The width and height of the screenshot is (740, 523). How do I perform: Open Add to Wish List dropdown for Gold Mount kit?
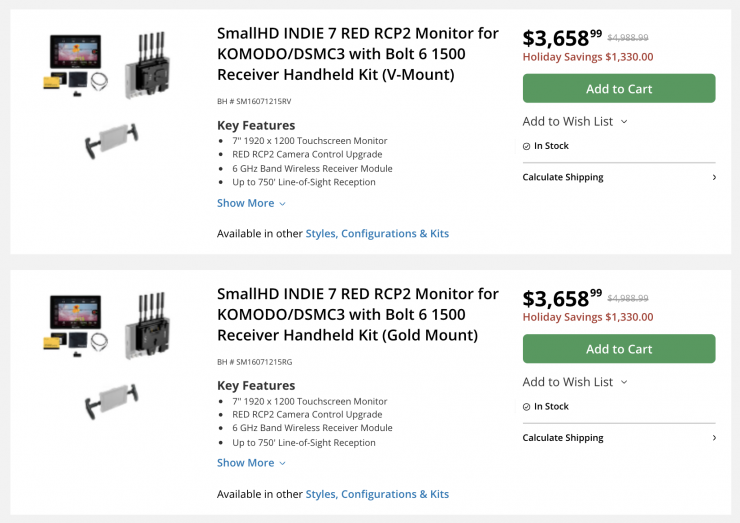(x=575, y=382)
